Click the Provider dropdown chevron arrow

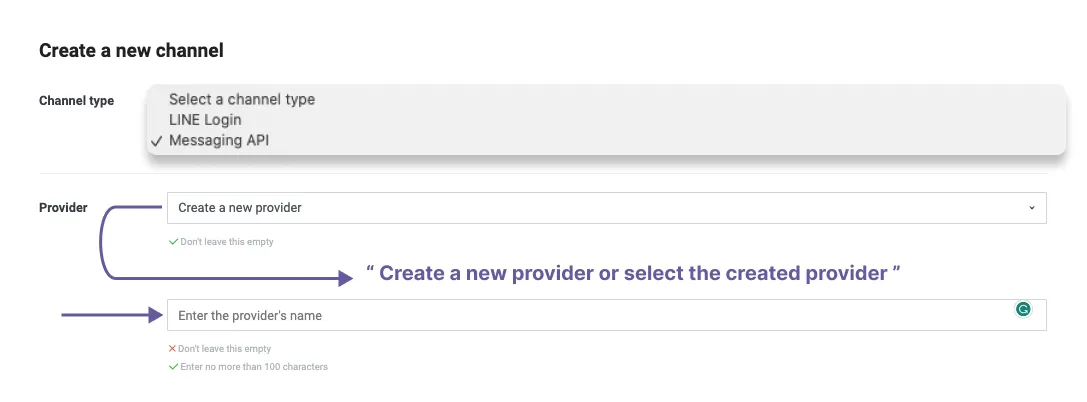1032,208
